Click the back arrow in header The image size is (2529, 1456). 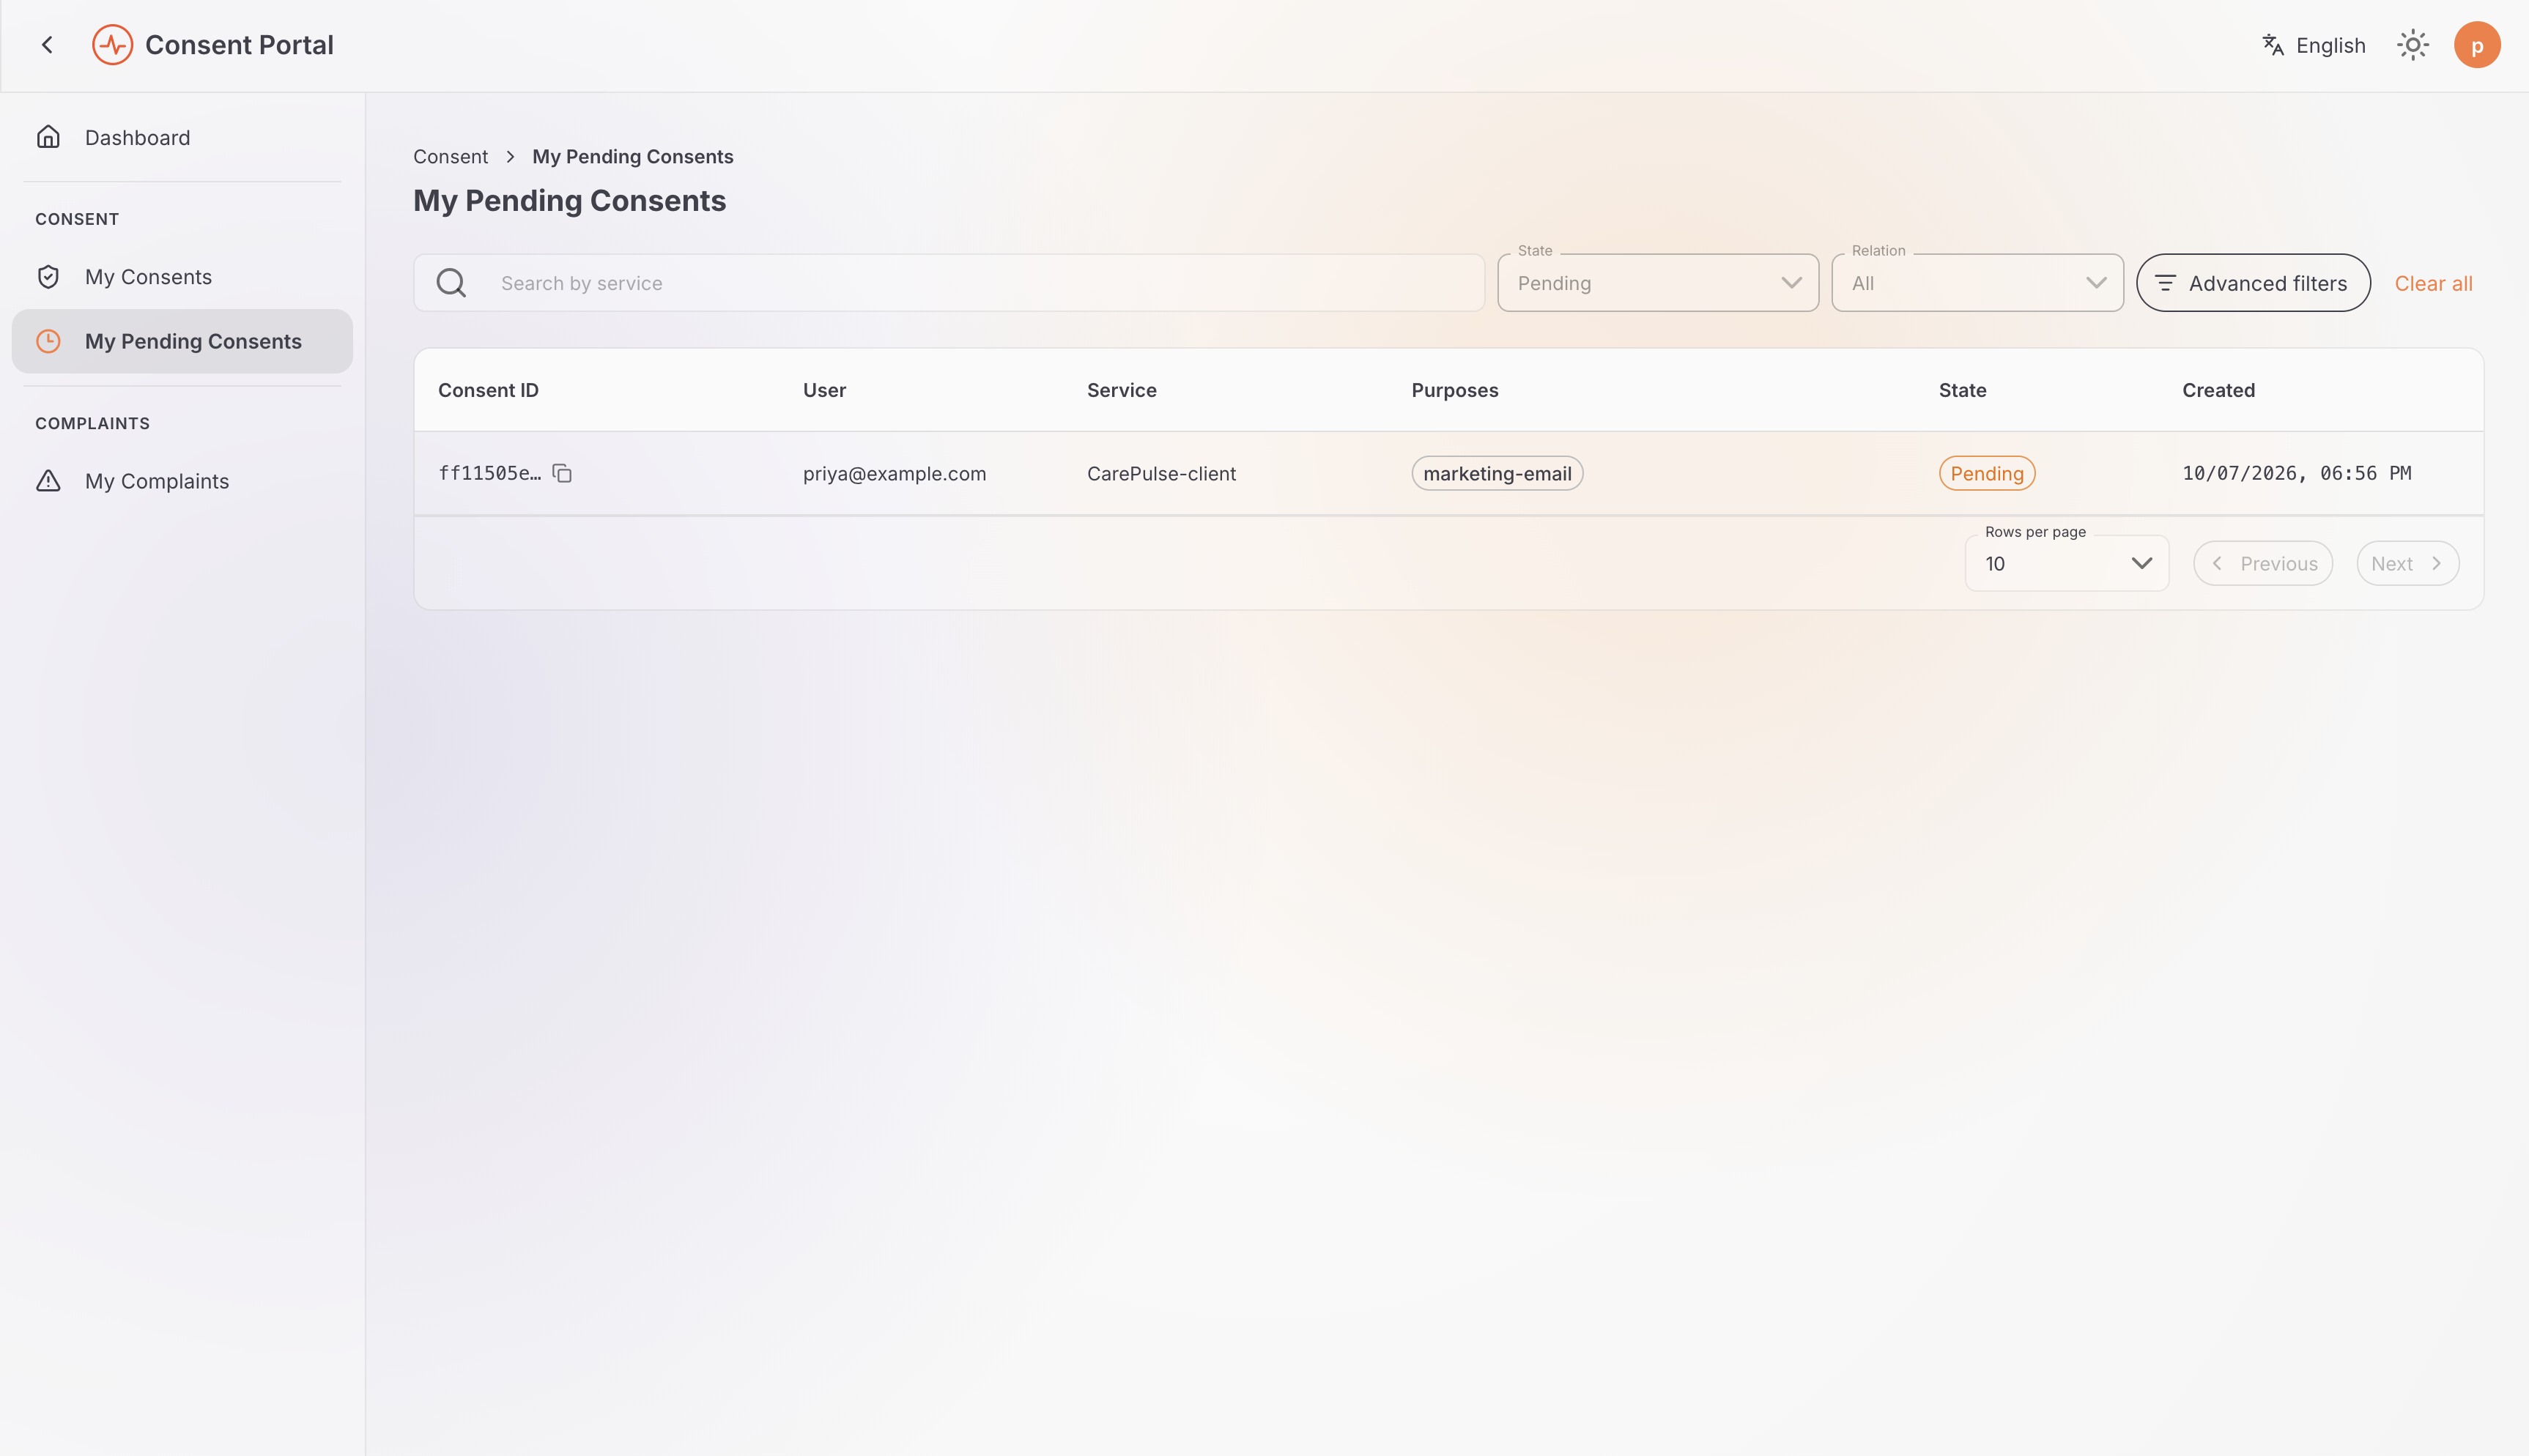47,45
